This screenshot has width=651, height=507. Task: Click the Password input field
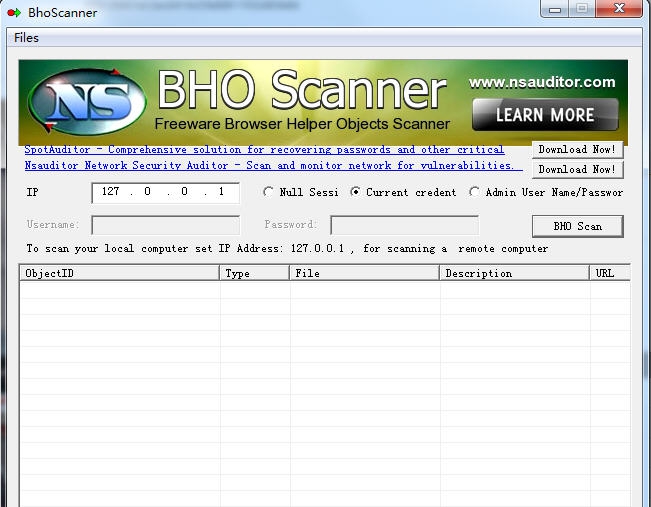[x=404, y=225]
